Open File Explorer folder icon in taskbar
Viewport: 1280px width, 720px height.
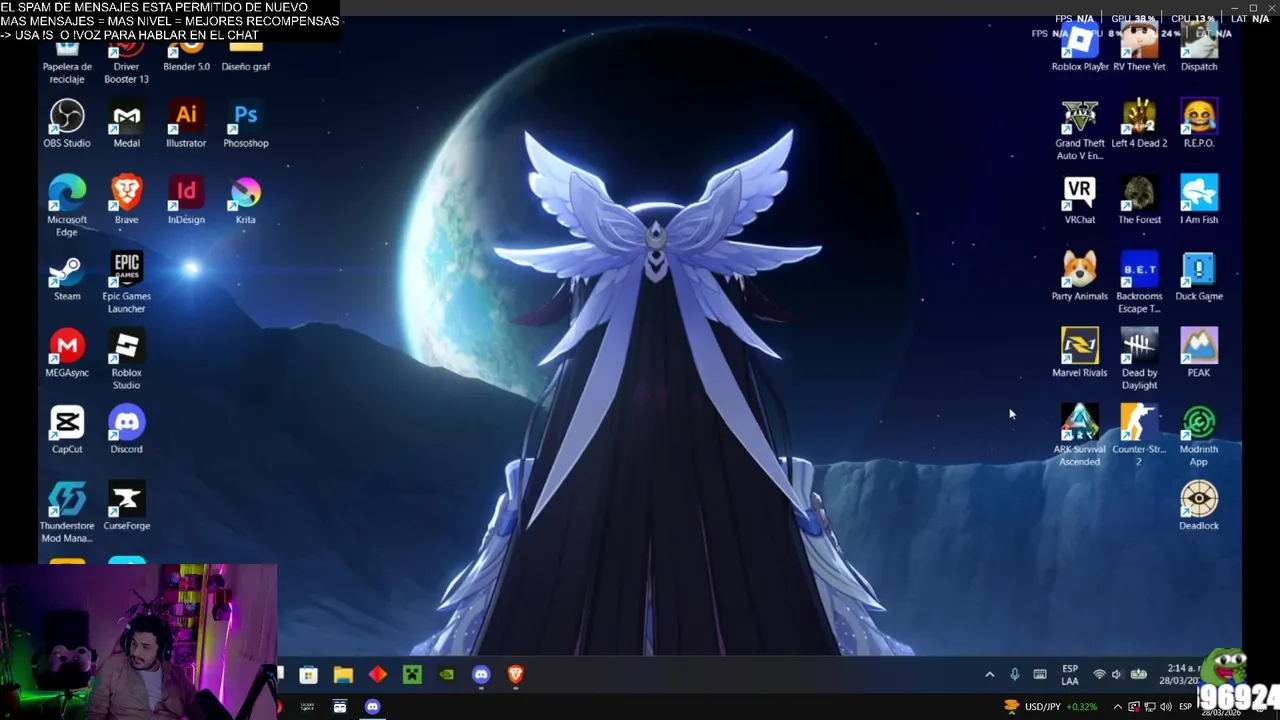(x=343, y=675)
